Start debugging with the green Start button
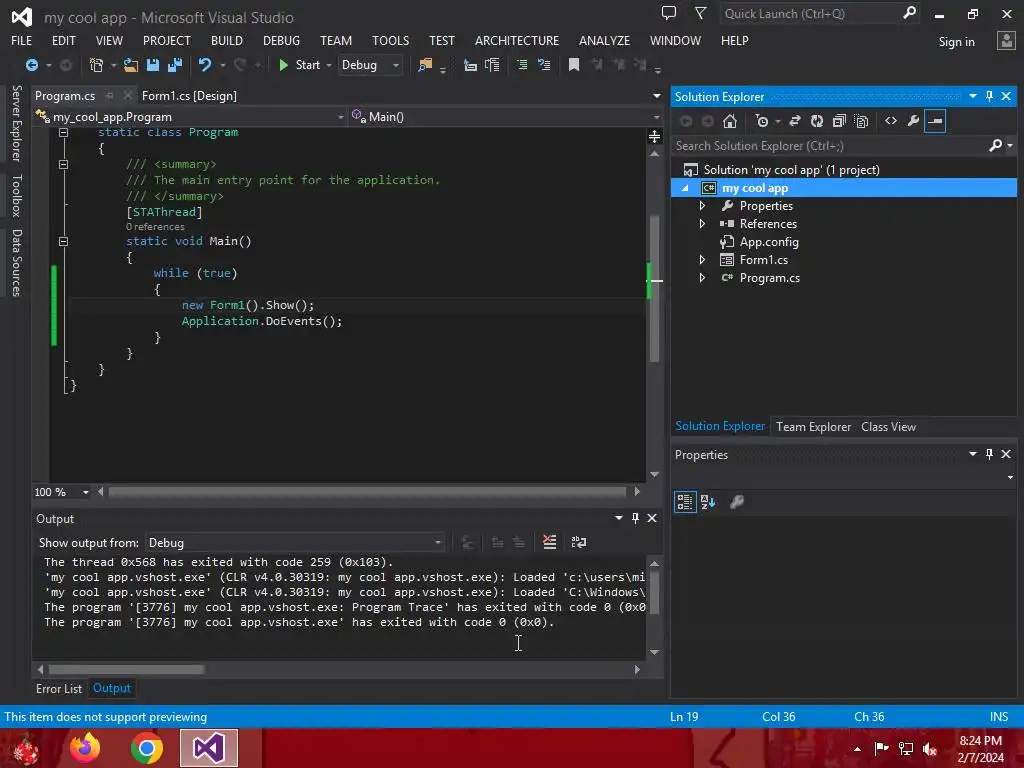Image resolution: width=1024 pixels, height=768 pixels. point(300,65)
